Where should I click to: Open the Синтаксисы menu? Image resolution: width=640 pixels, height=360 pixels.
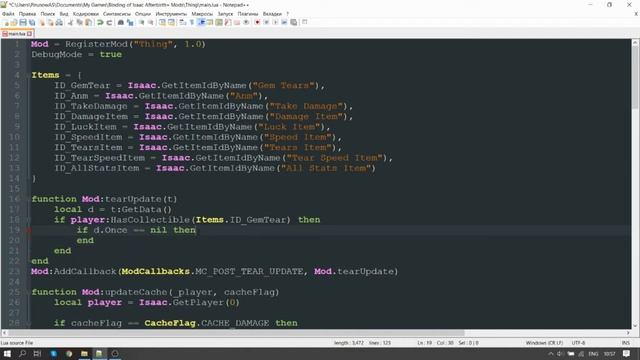click(117, 13)
